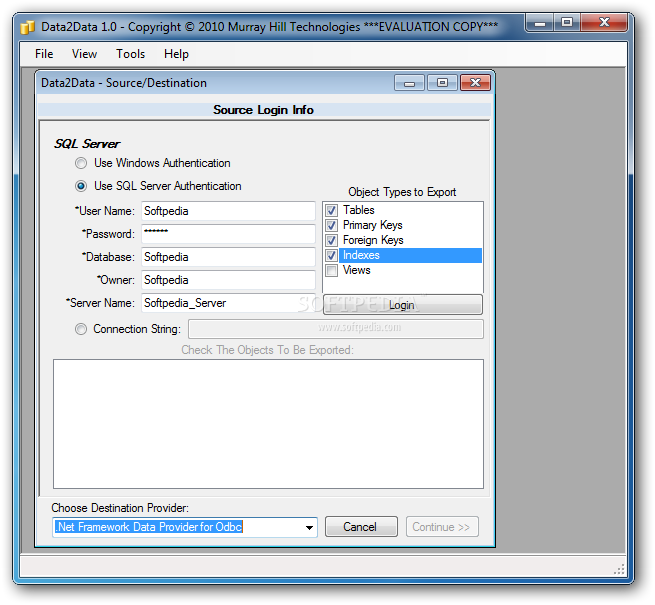
Task: Open the View menu
Action: tap(84, 54)
